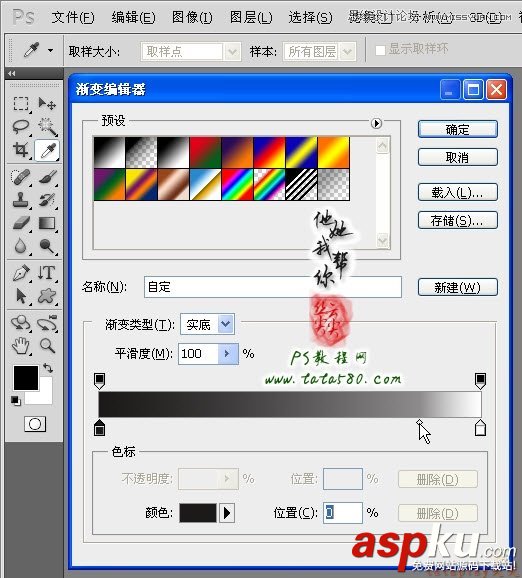The height and width of the screenshot is (578, 522).
Task: Select the Eraser tool
Action: pos(21,223)
